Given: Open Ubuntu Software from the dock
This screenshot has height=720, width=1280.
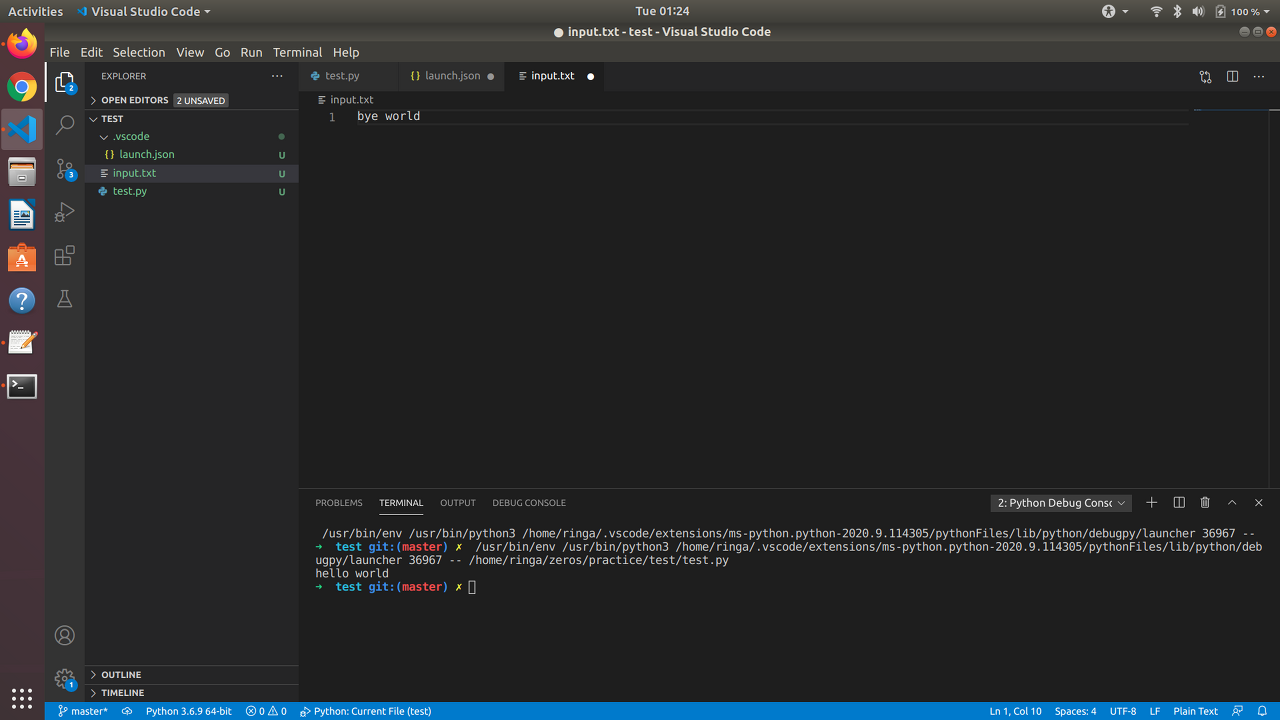Looking at the screenshot, I should pyautogui.click(x=22, y=258).
